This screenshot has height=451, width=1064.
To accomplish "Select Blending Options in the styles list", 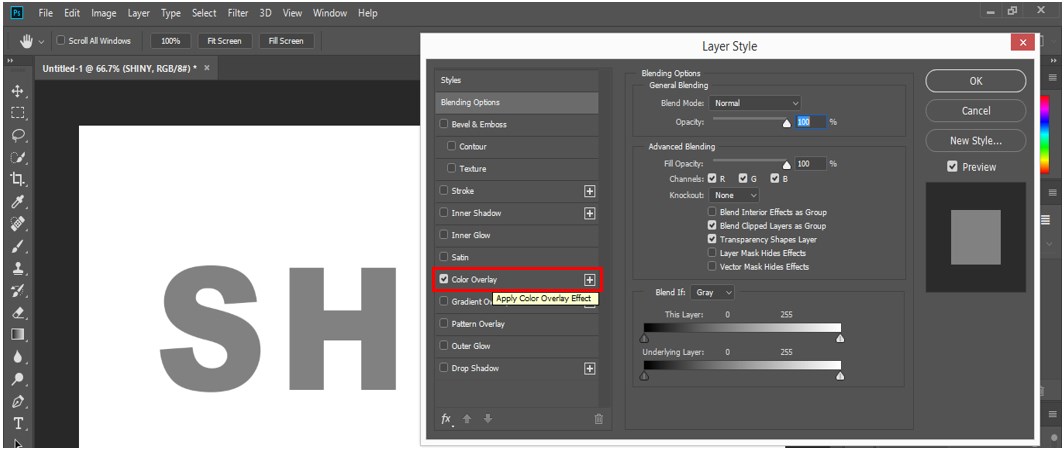I will (516, 102).
